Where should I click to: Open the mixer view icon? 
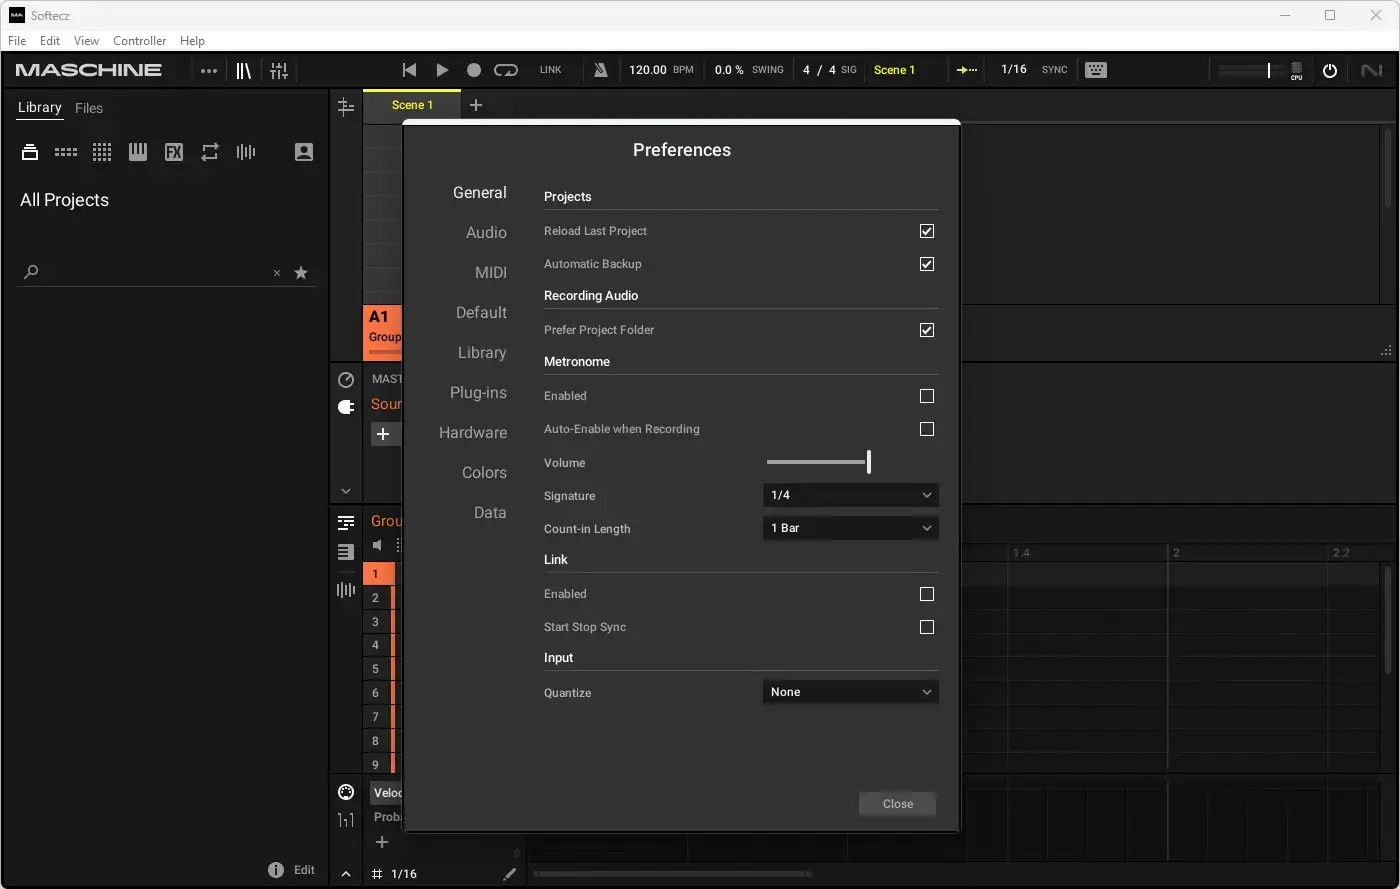point(279,70)
